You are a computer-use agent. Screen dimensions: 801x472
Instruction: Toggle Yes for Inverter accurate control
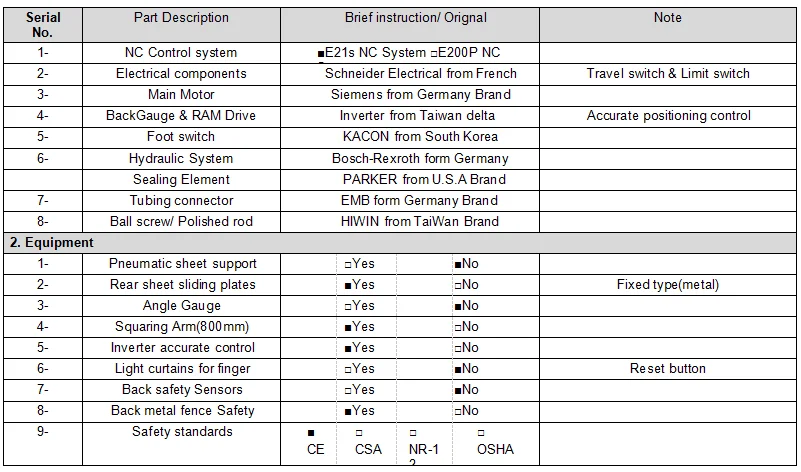[348, 348]
